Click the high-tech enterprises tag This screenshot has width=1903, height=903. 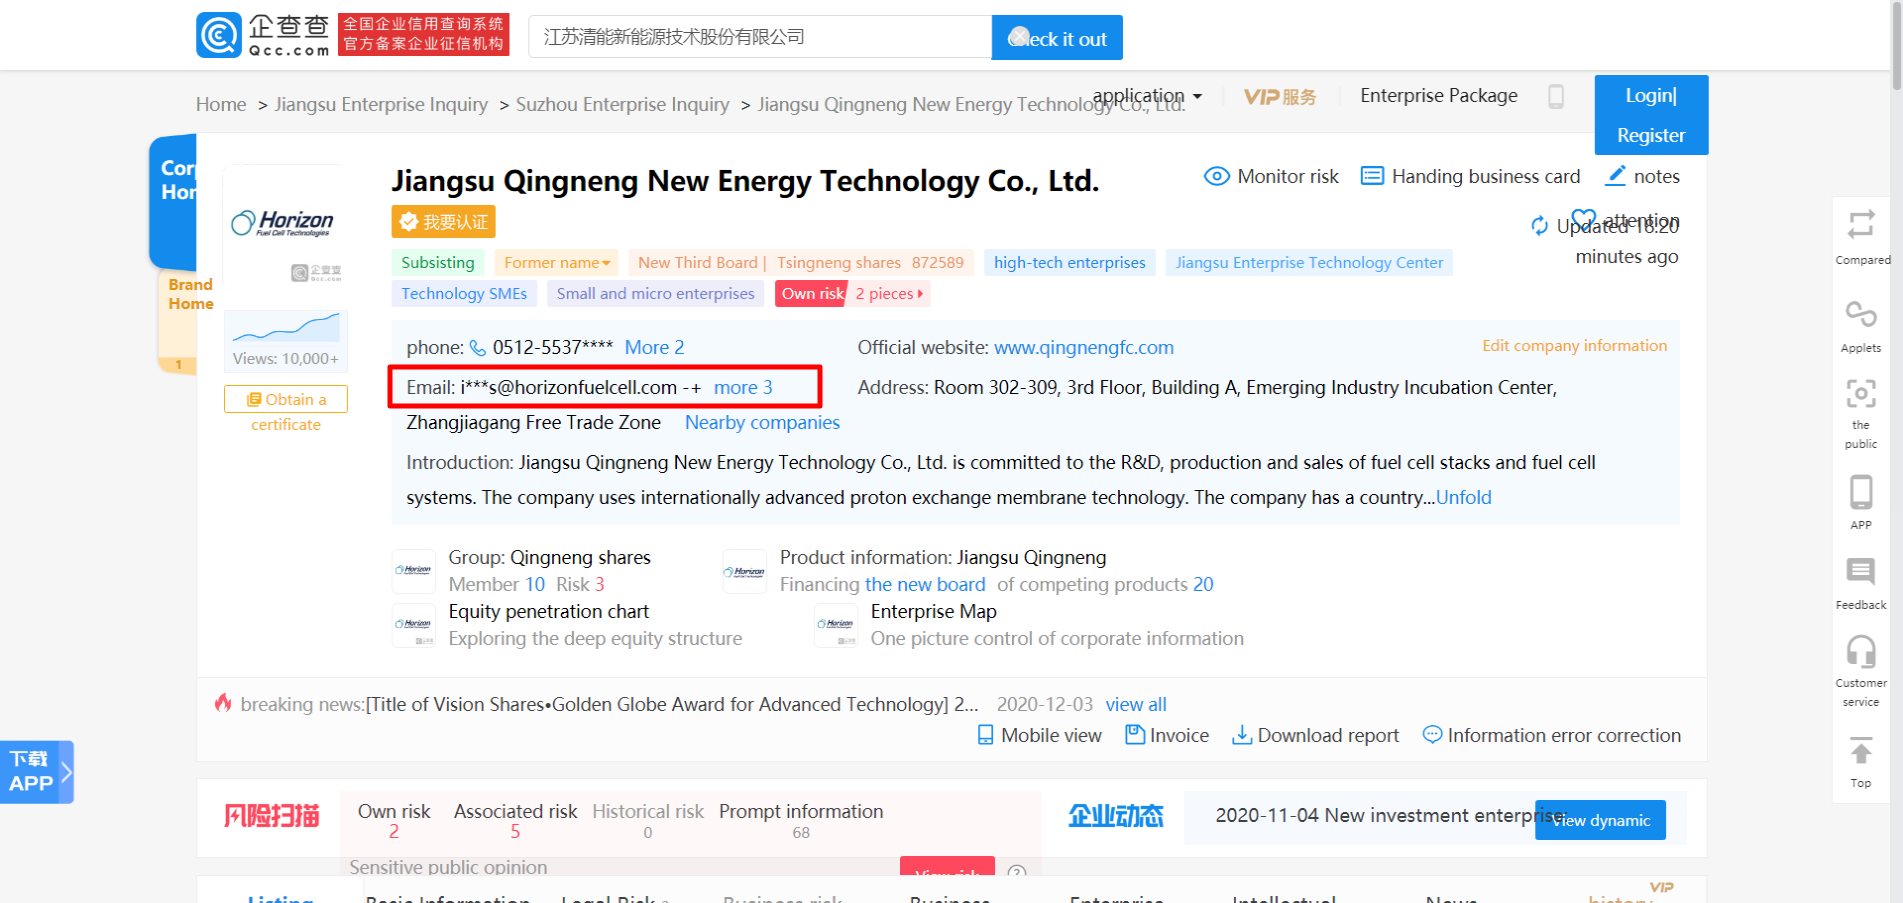pyautogui.click(x=1070, y=263)
